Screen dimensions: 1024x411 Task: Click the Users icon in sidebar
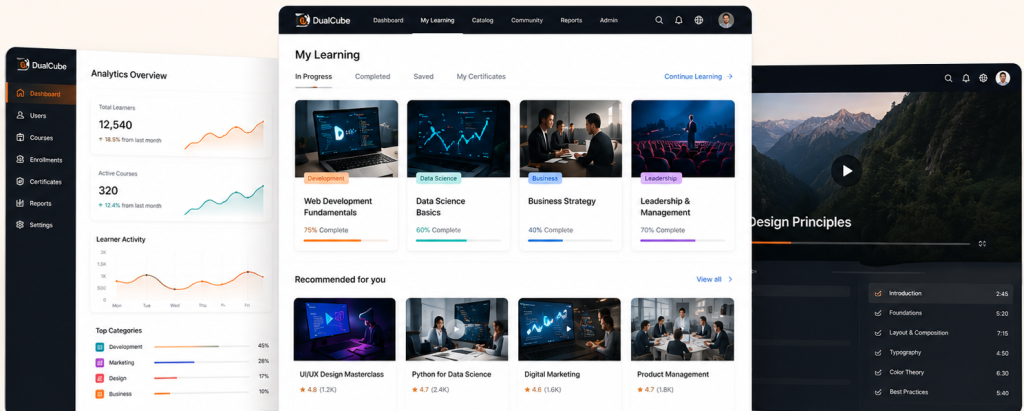click(20, 116)
